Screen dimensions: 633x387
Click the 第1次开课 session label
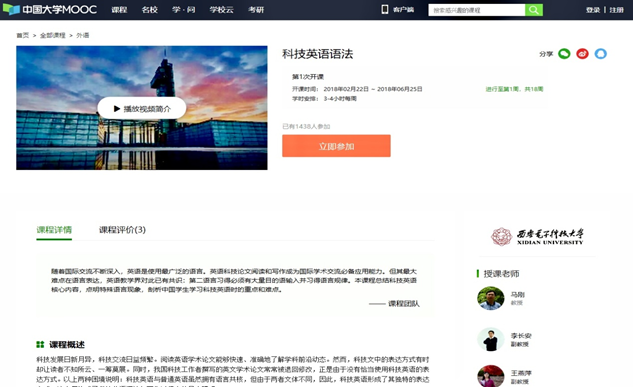(x=308, y=77)
